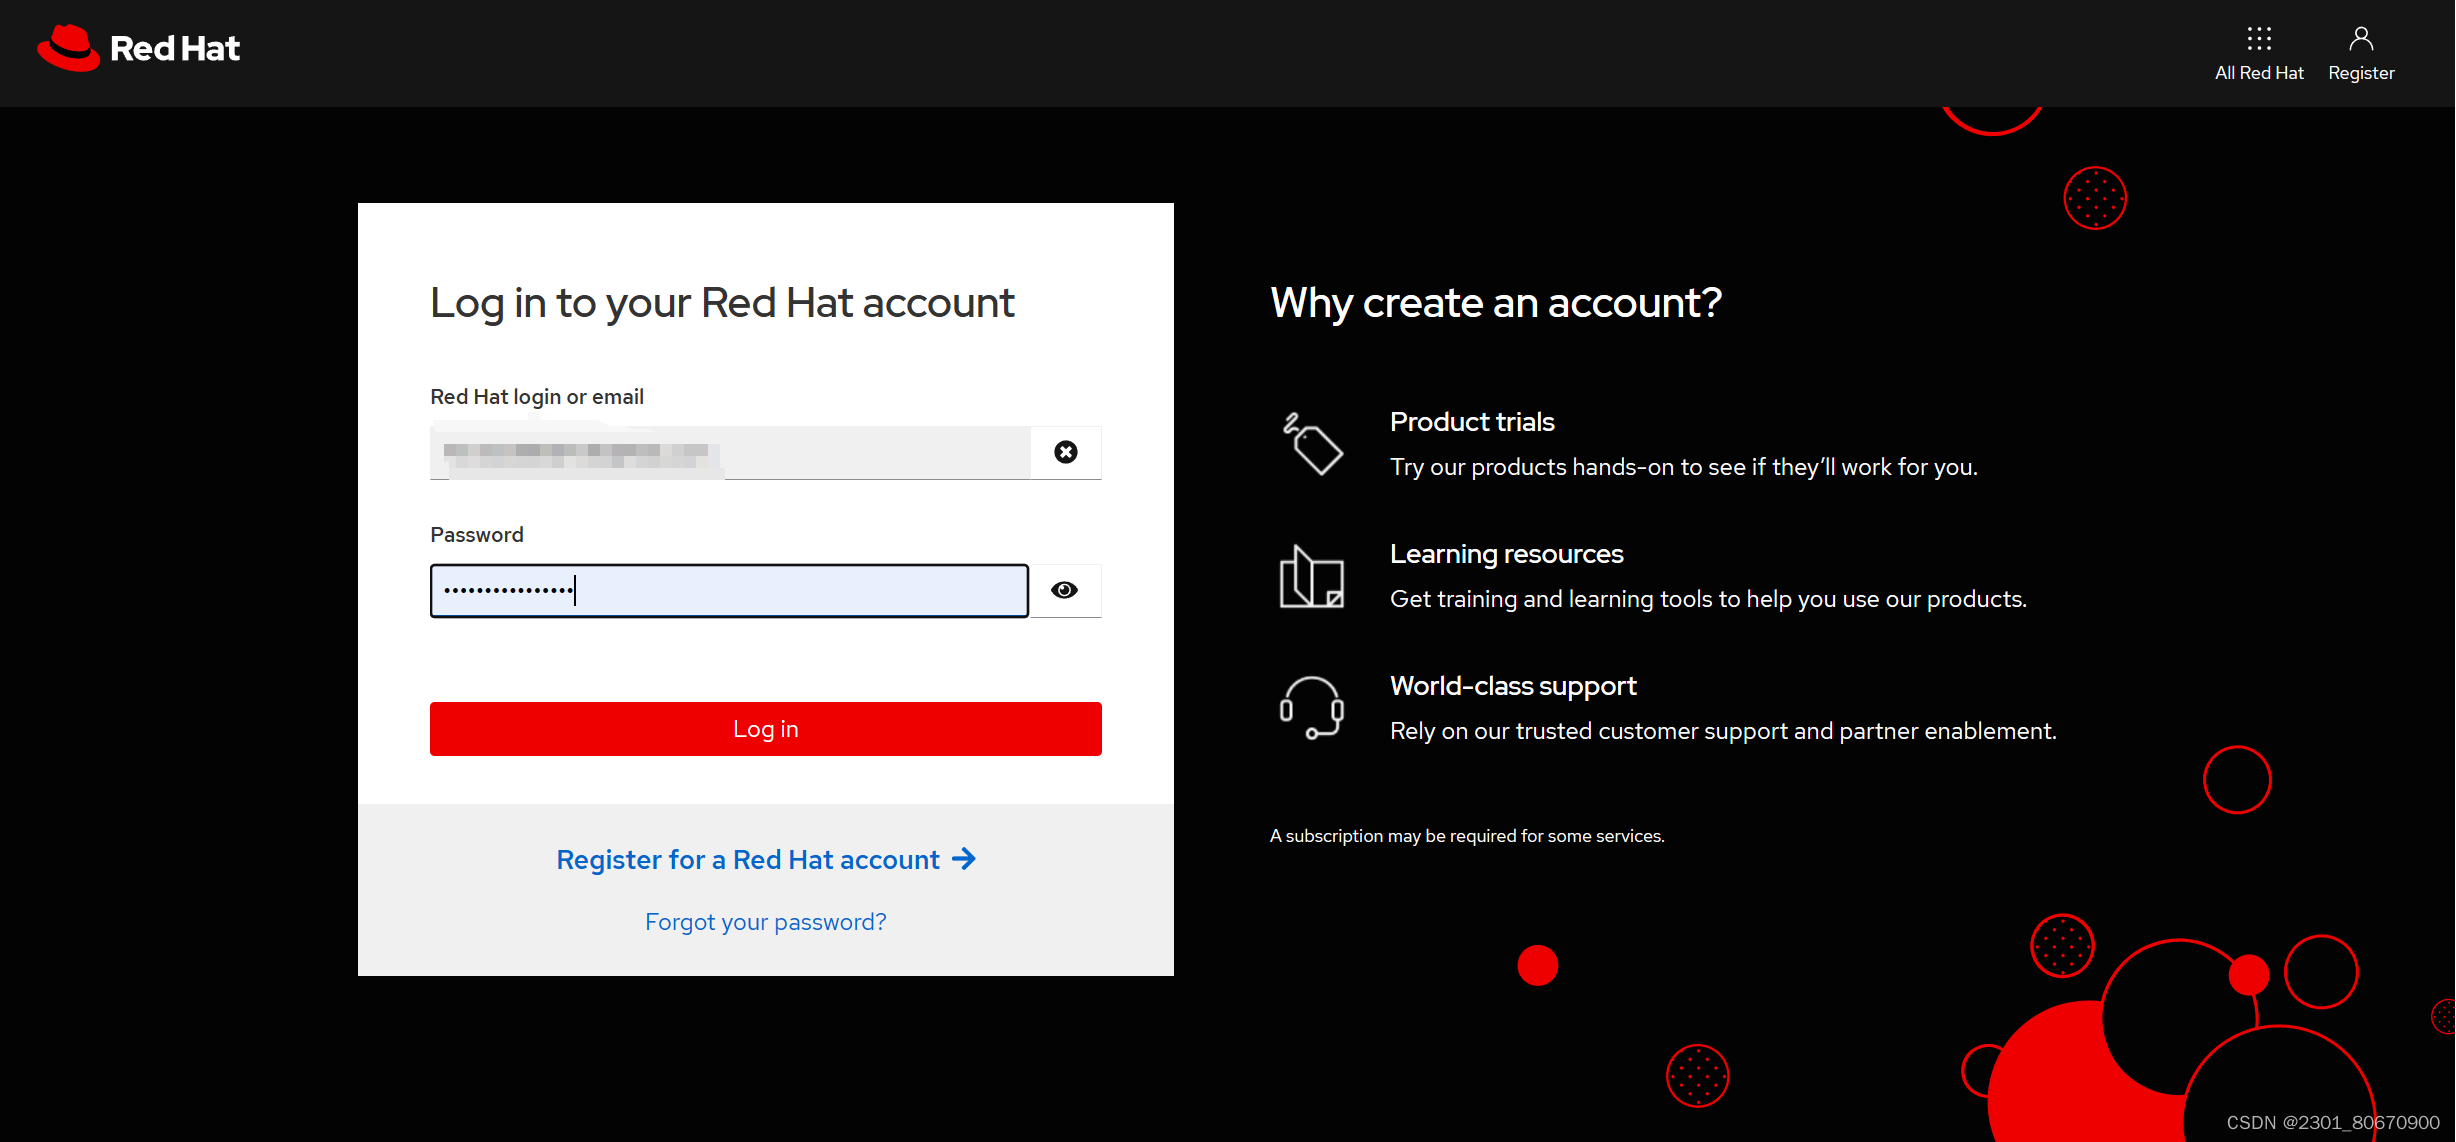The image size is (2456, 1142).
Task: Clear the login field with the X icon
Action: [1065, 452]
